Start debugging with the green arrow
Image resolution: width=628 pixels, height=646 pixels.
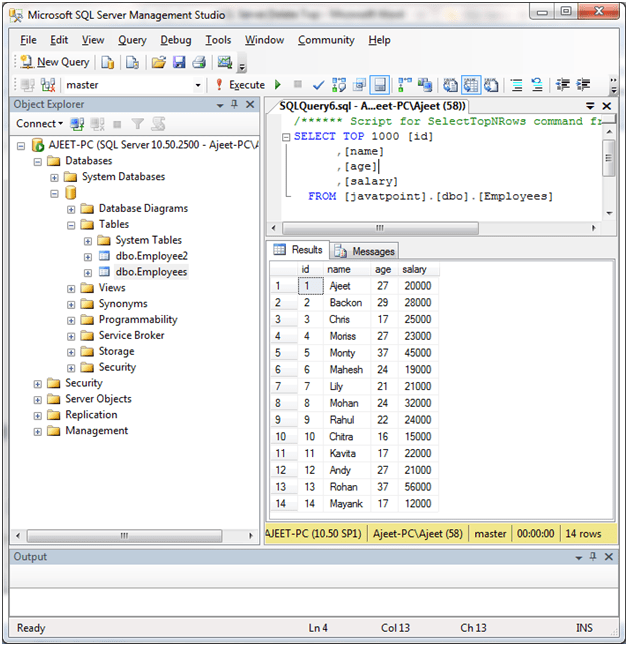pos(278,85)
